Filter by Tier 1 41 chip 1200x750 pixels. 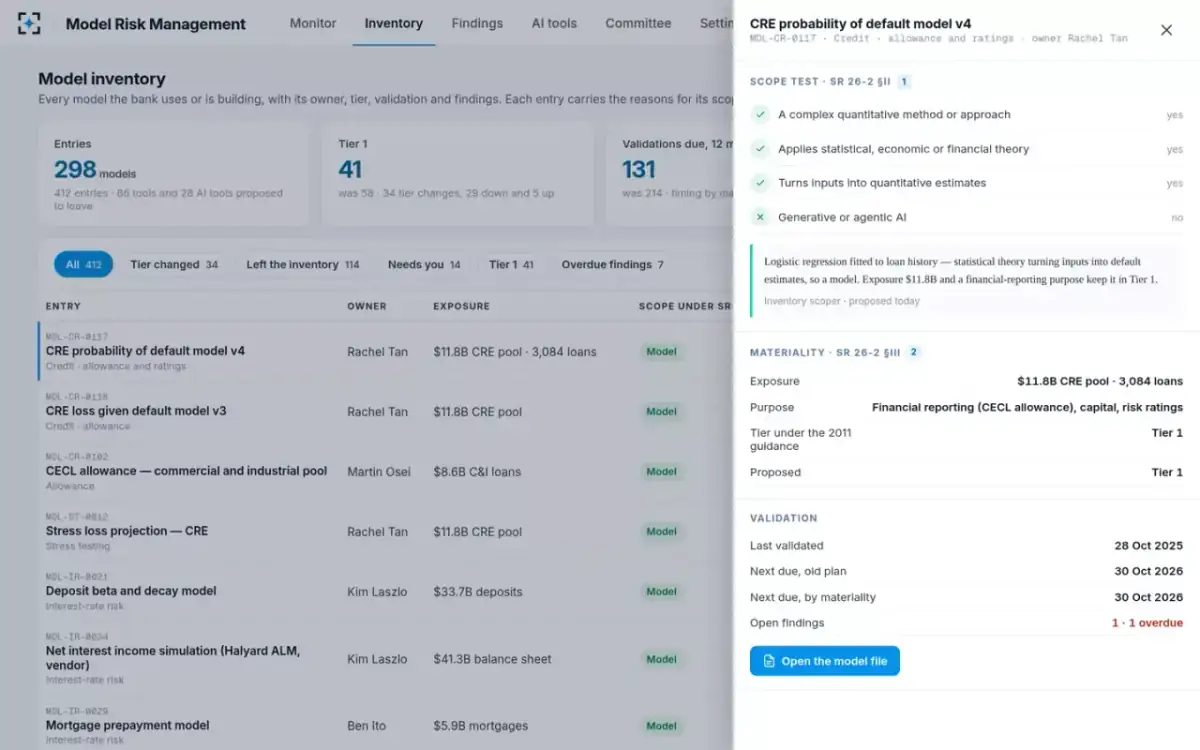tap(511, 265)
